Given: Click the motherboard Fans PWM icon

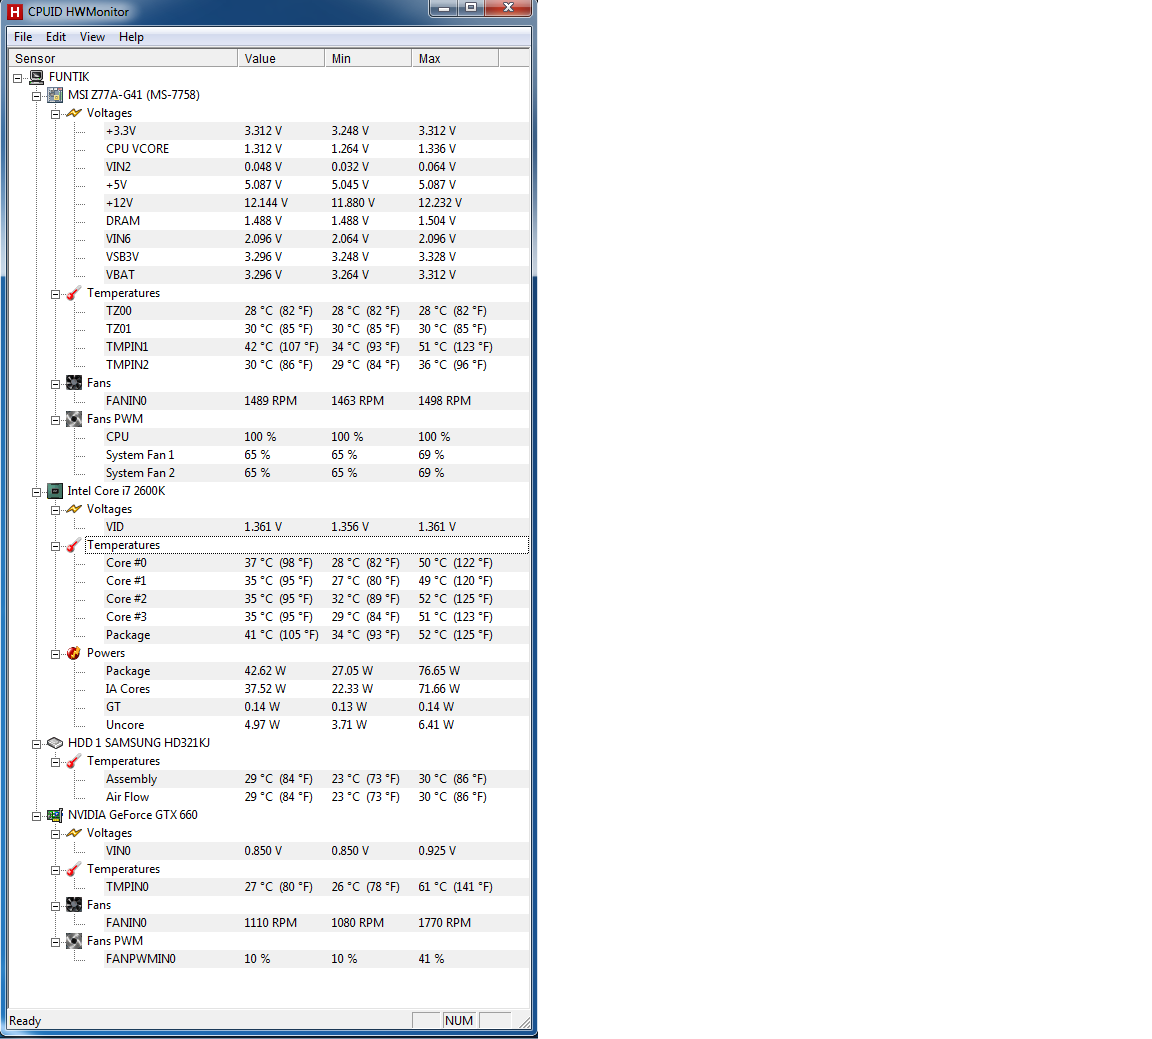Looking at the screenshot, I should point(73,419).
